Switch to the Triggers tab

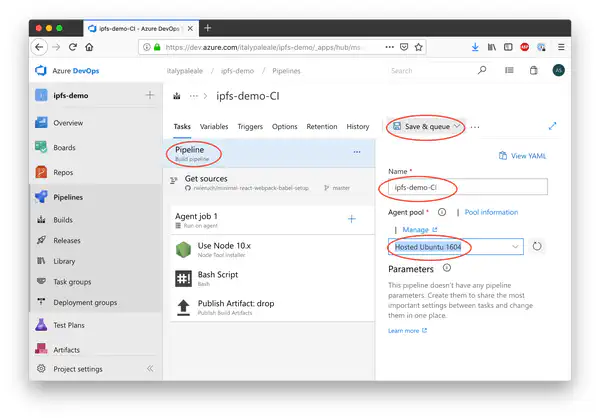(x=250, y=127)
